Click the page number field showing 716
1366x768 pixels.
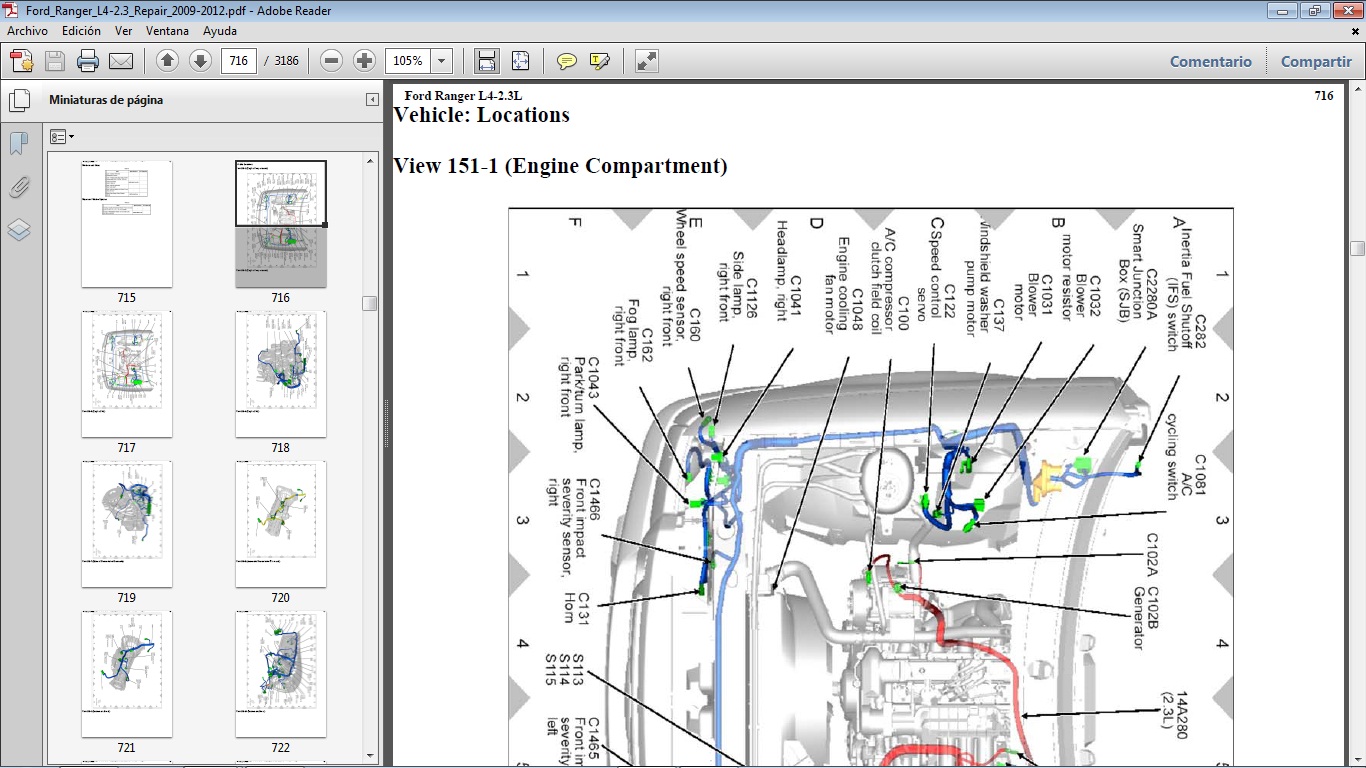[239, 61]
